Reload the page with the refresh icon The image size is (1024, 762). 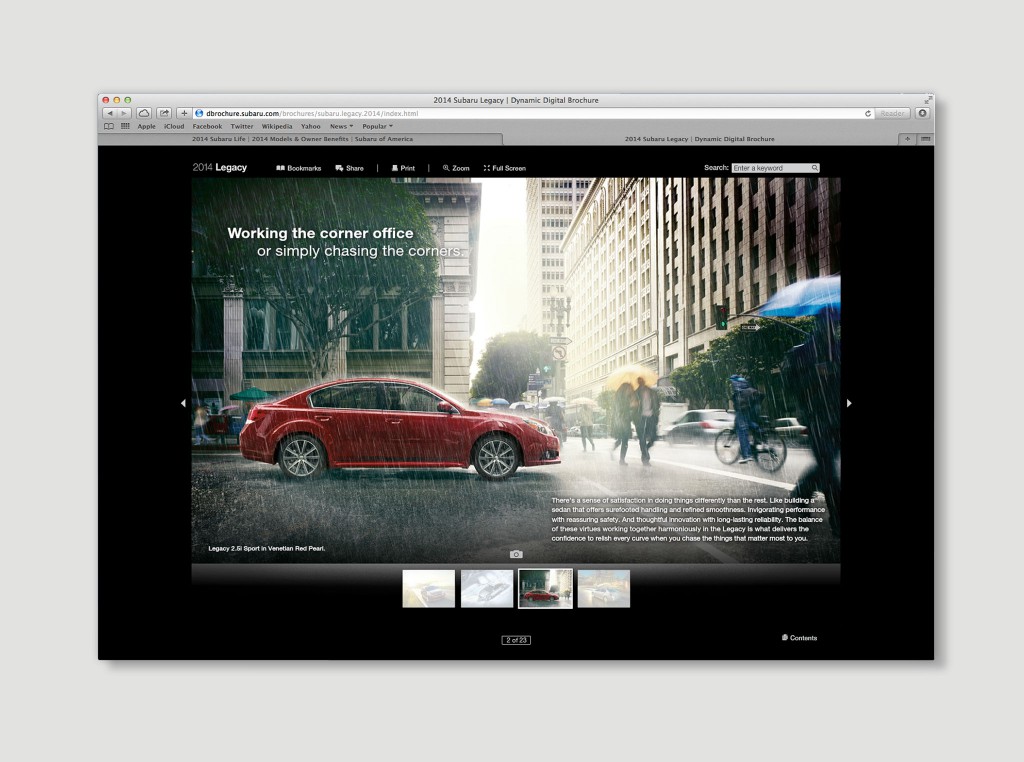[x=868, y=114]
